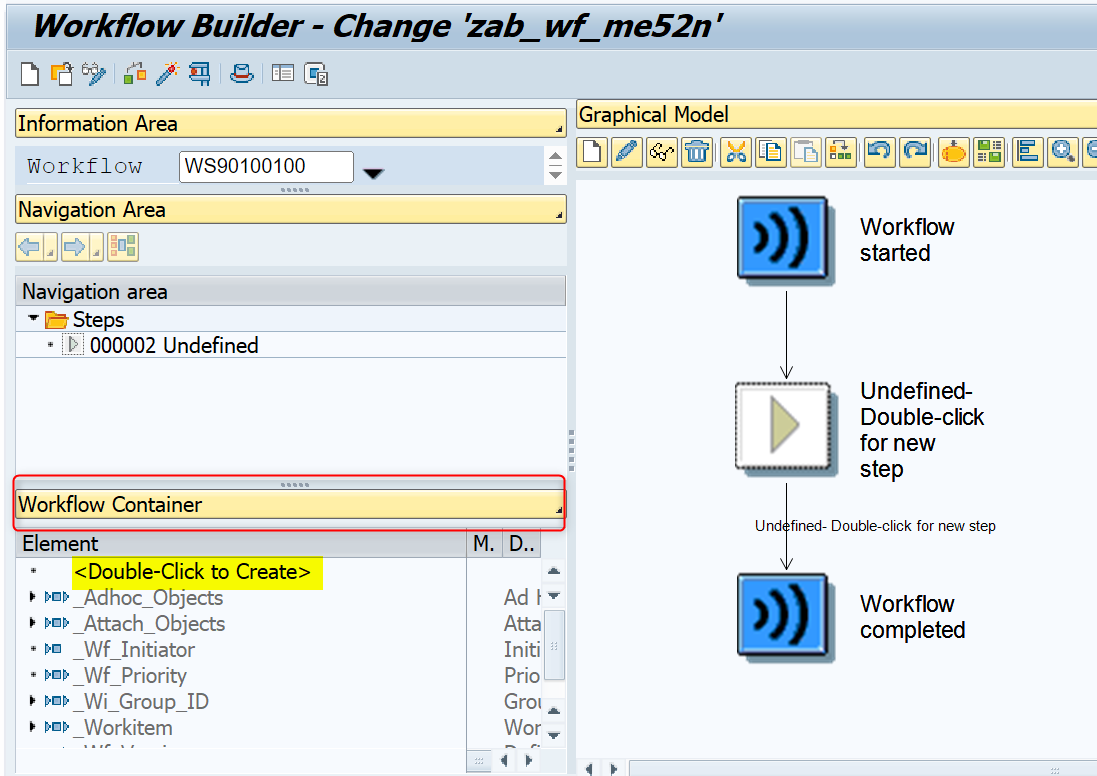1097x776 pixels.
Task: Click the Undo icon
Action: 880,151
